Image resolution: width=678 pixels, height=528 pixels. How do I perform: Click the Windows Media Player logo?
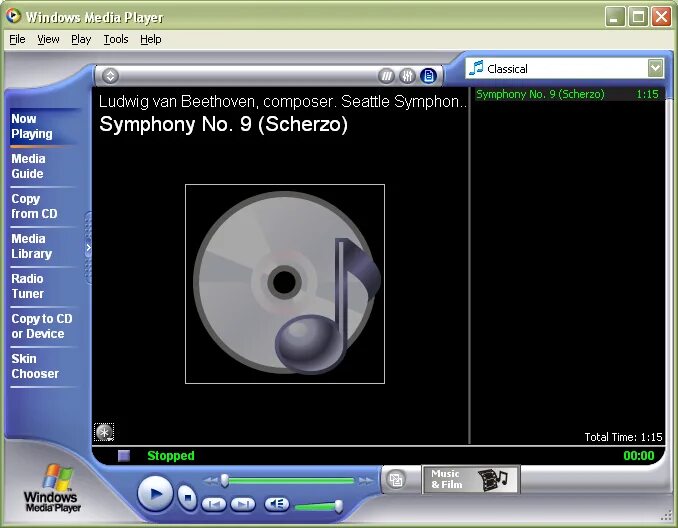click(x=52, y=488)
